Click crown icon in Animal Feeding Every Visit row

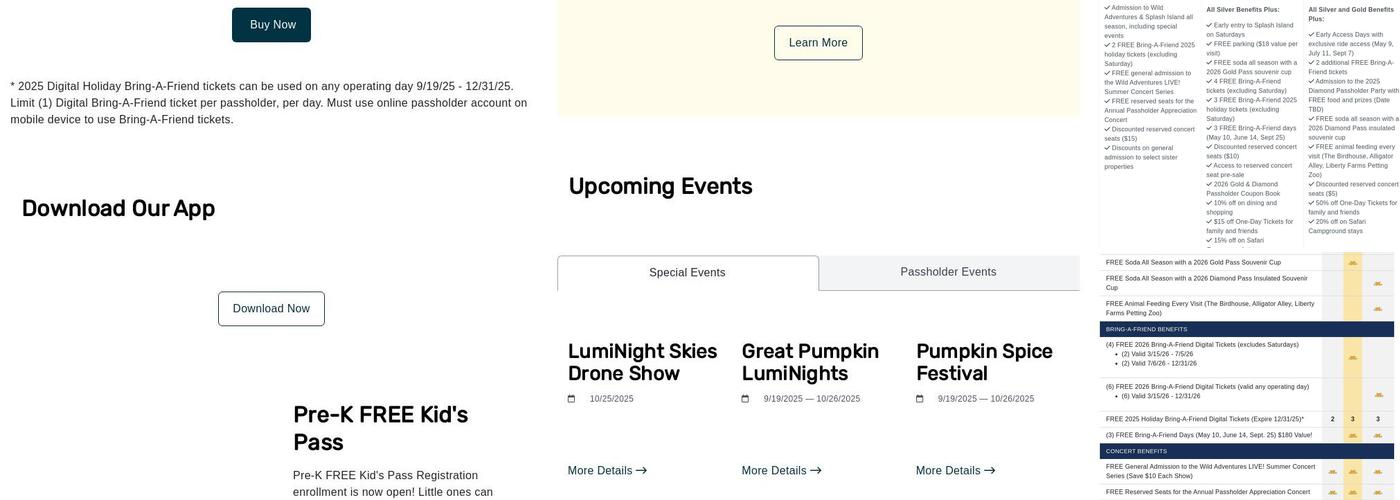[x=1377, y=308]
